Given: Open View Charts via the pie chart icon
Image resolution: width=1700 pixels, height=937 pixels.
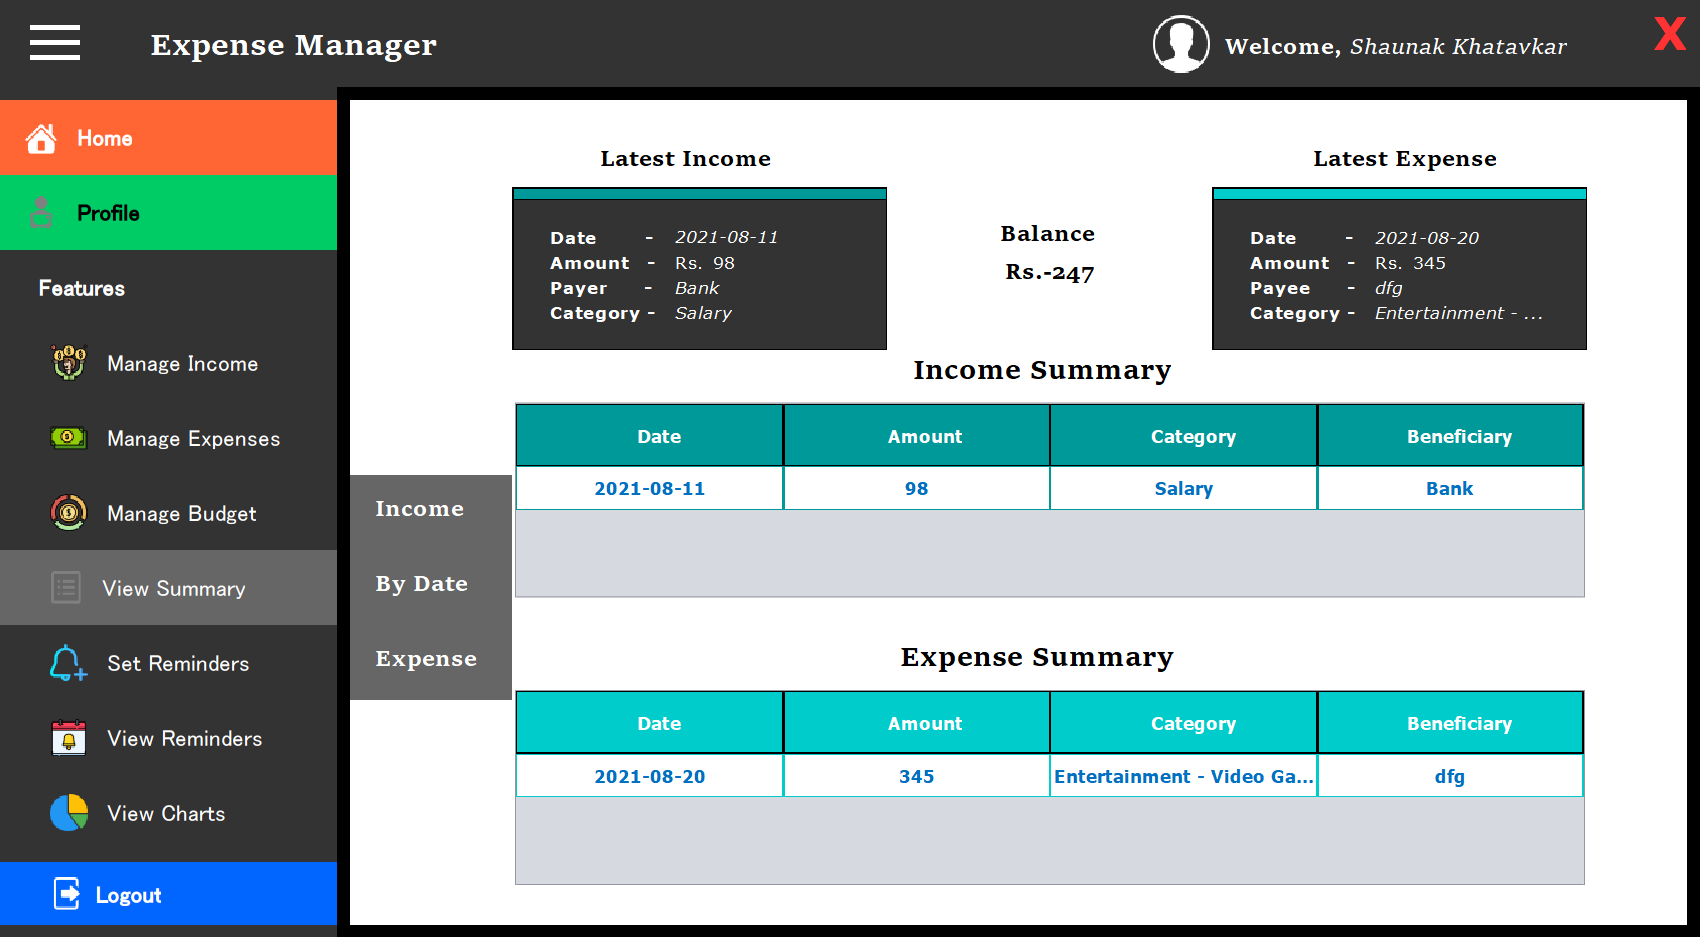Looking at the screenshot, I should (66, 813).
